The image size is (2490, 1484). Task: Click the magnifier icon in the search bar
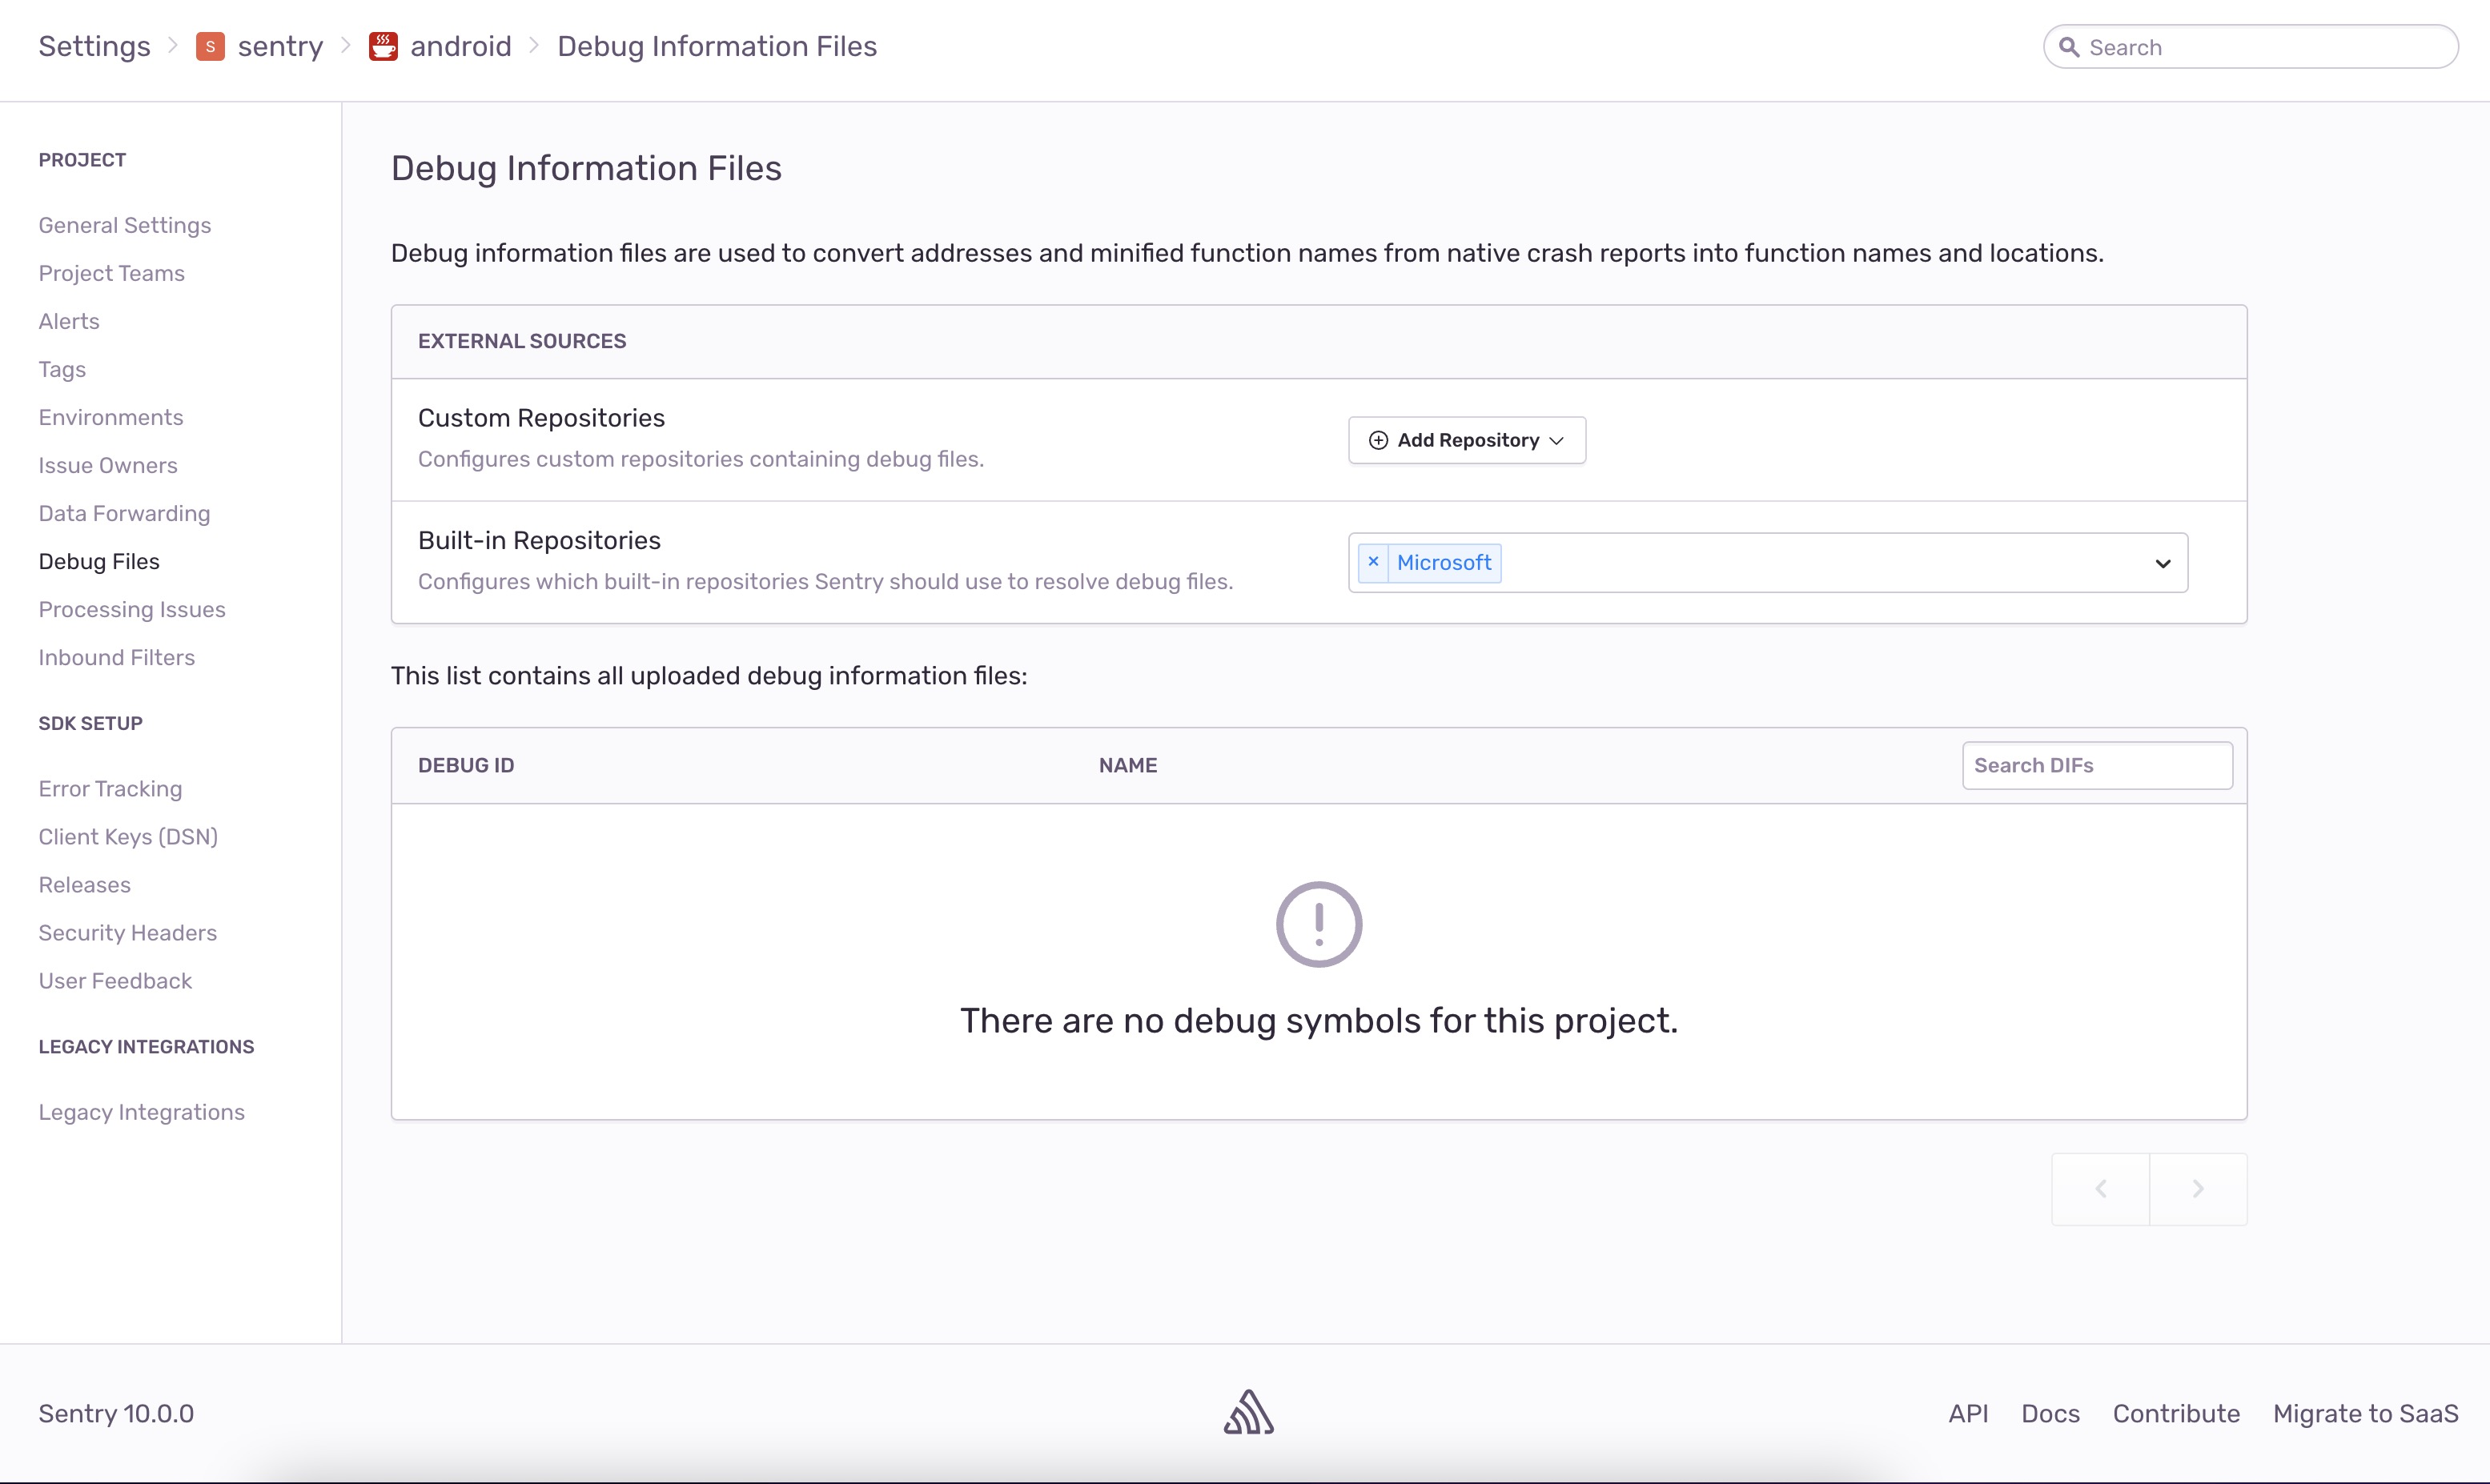click(2070, 46)
